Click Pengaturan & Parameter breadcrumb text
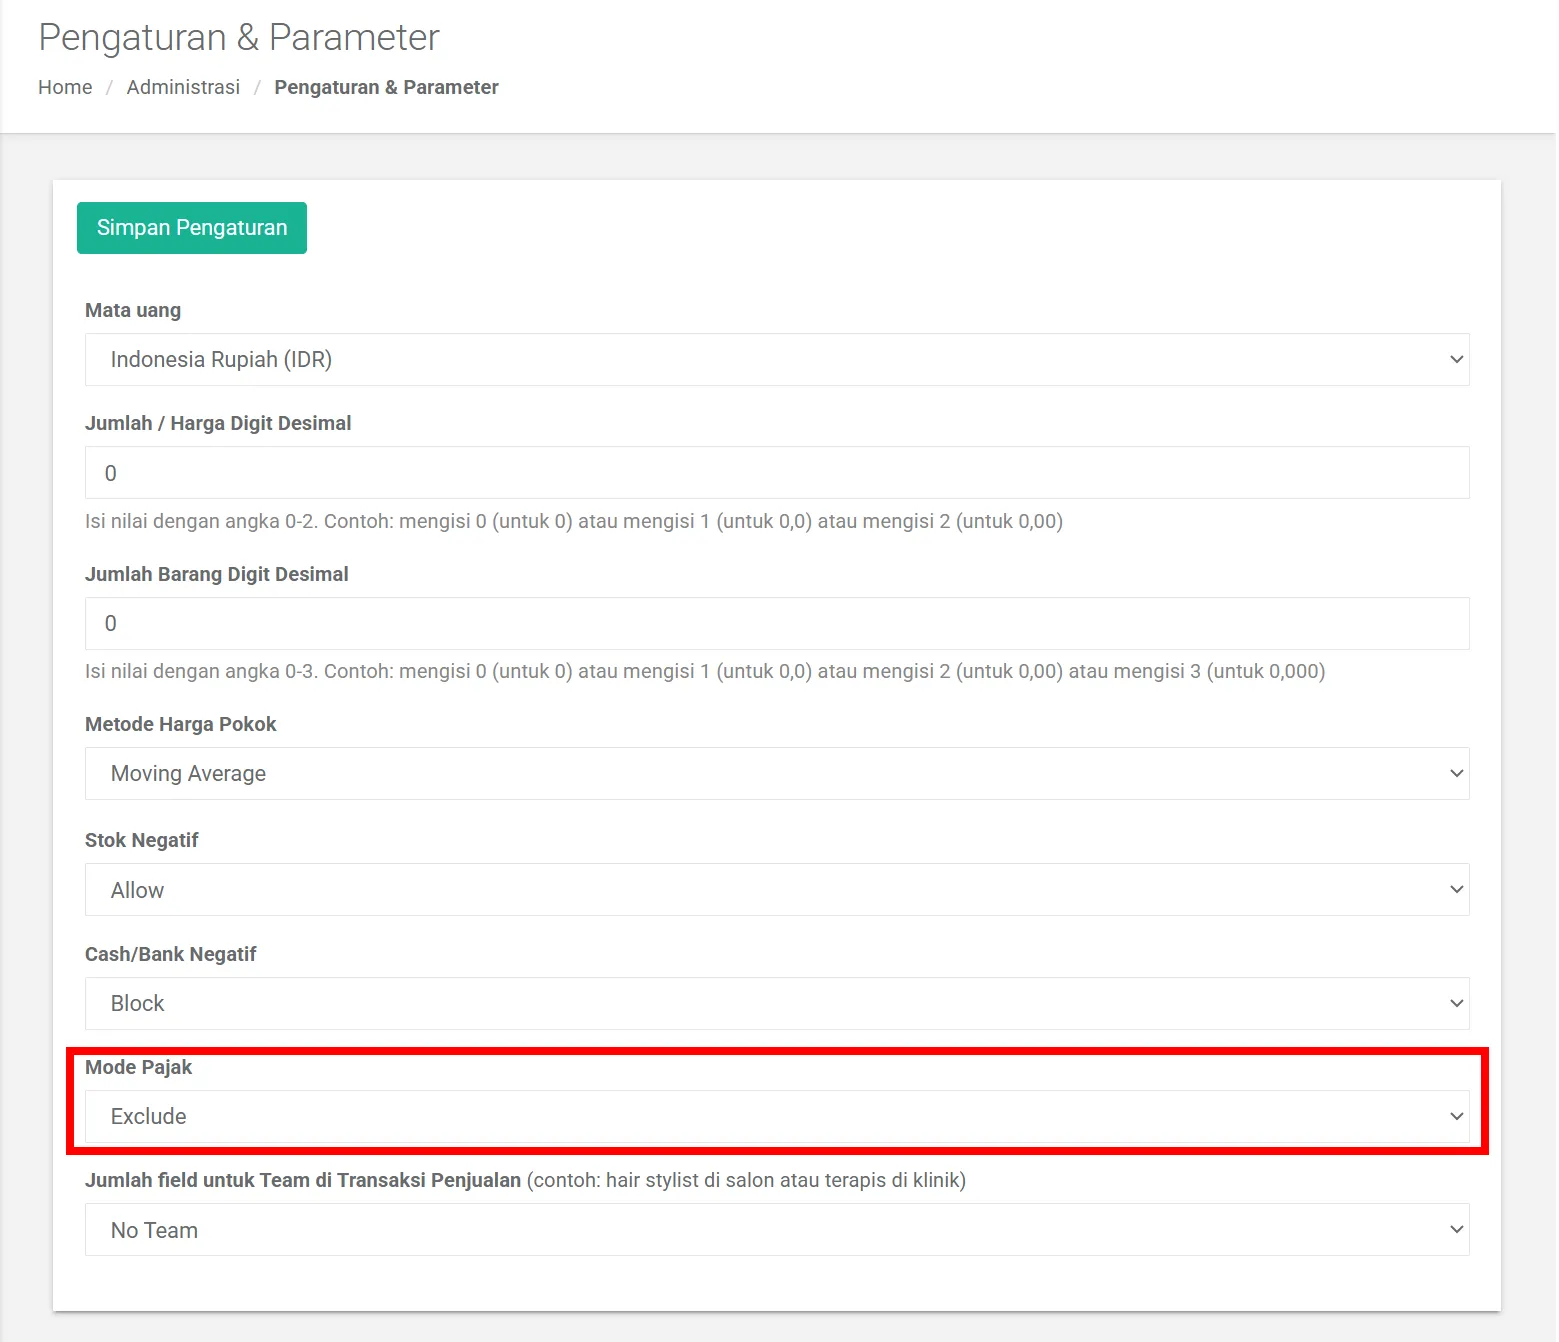The width and height of the screenshot is (1559, 1342). 386,87
